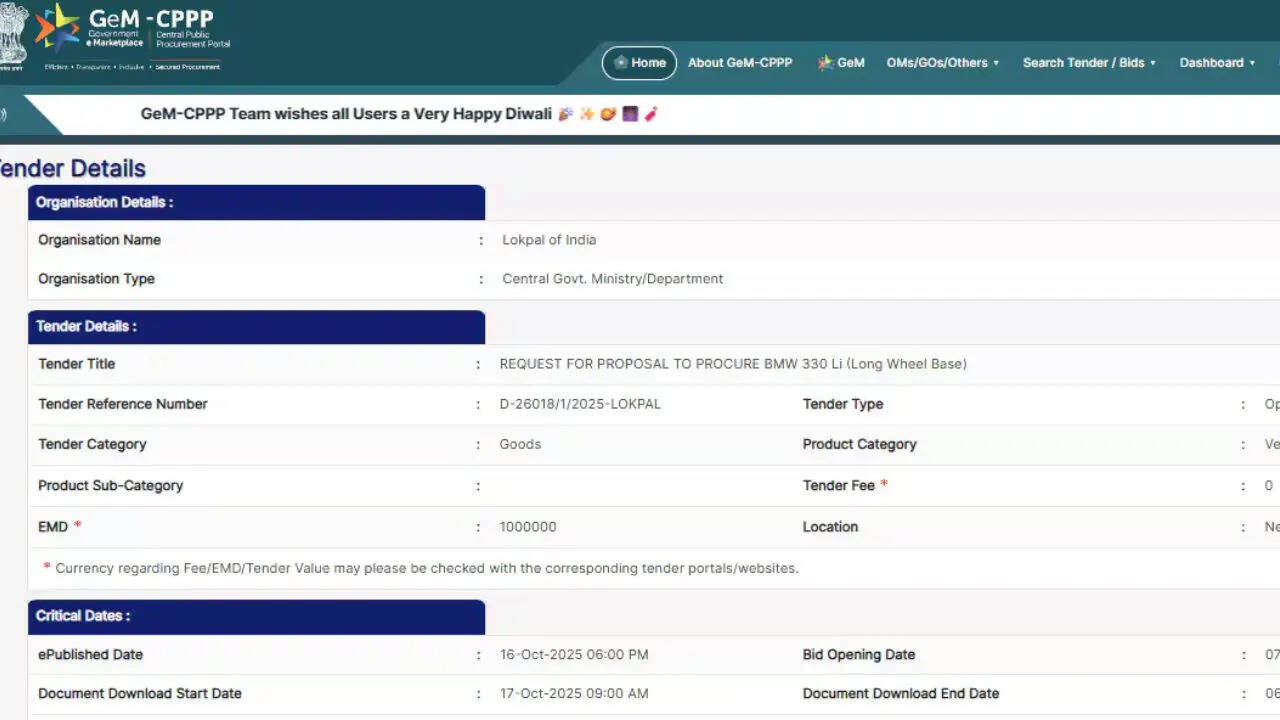Select the Critical Dates section header
The image size is (1280, 720).
256,616
